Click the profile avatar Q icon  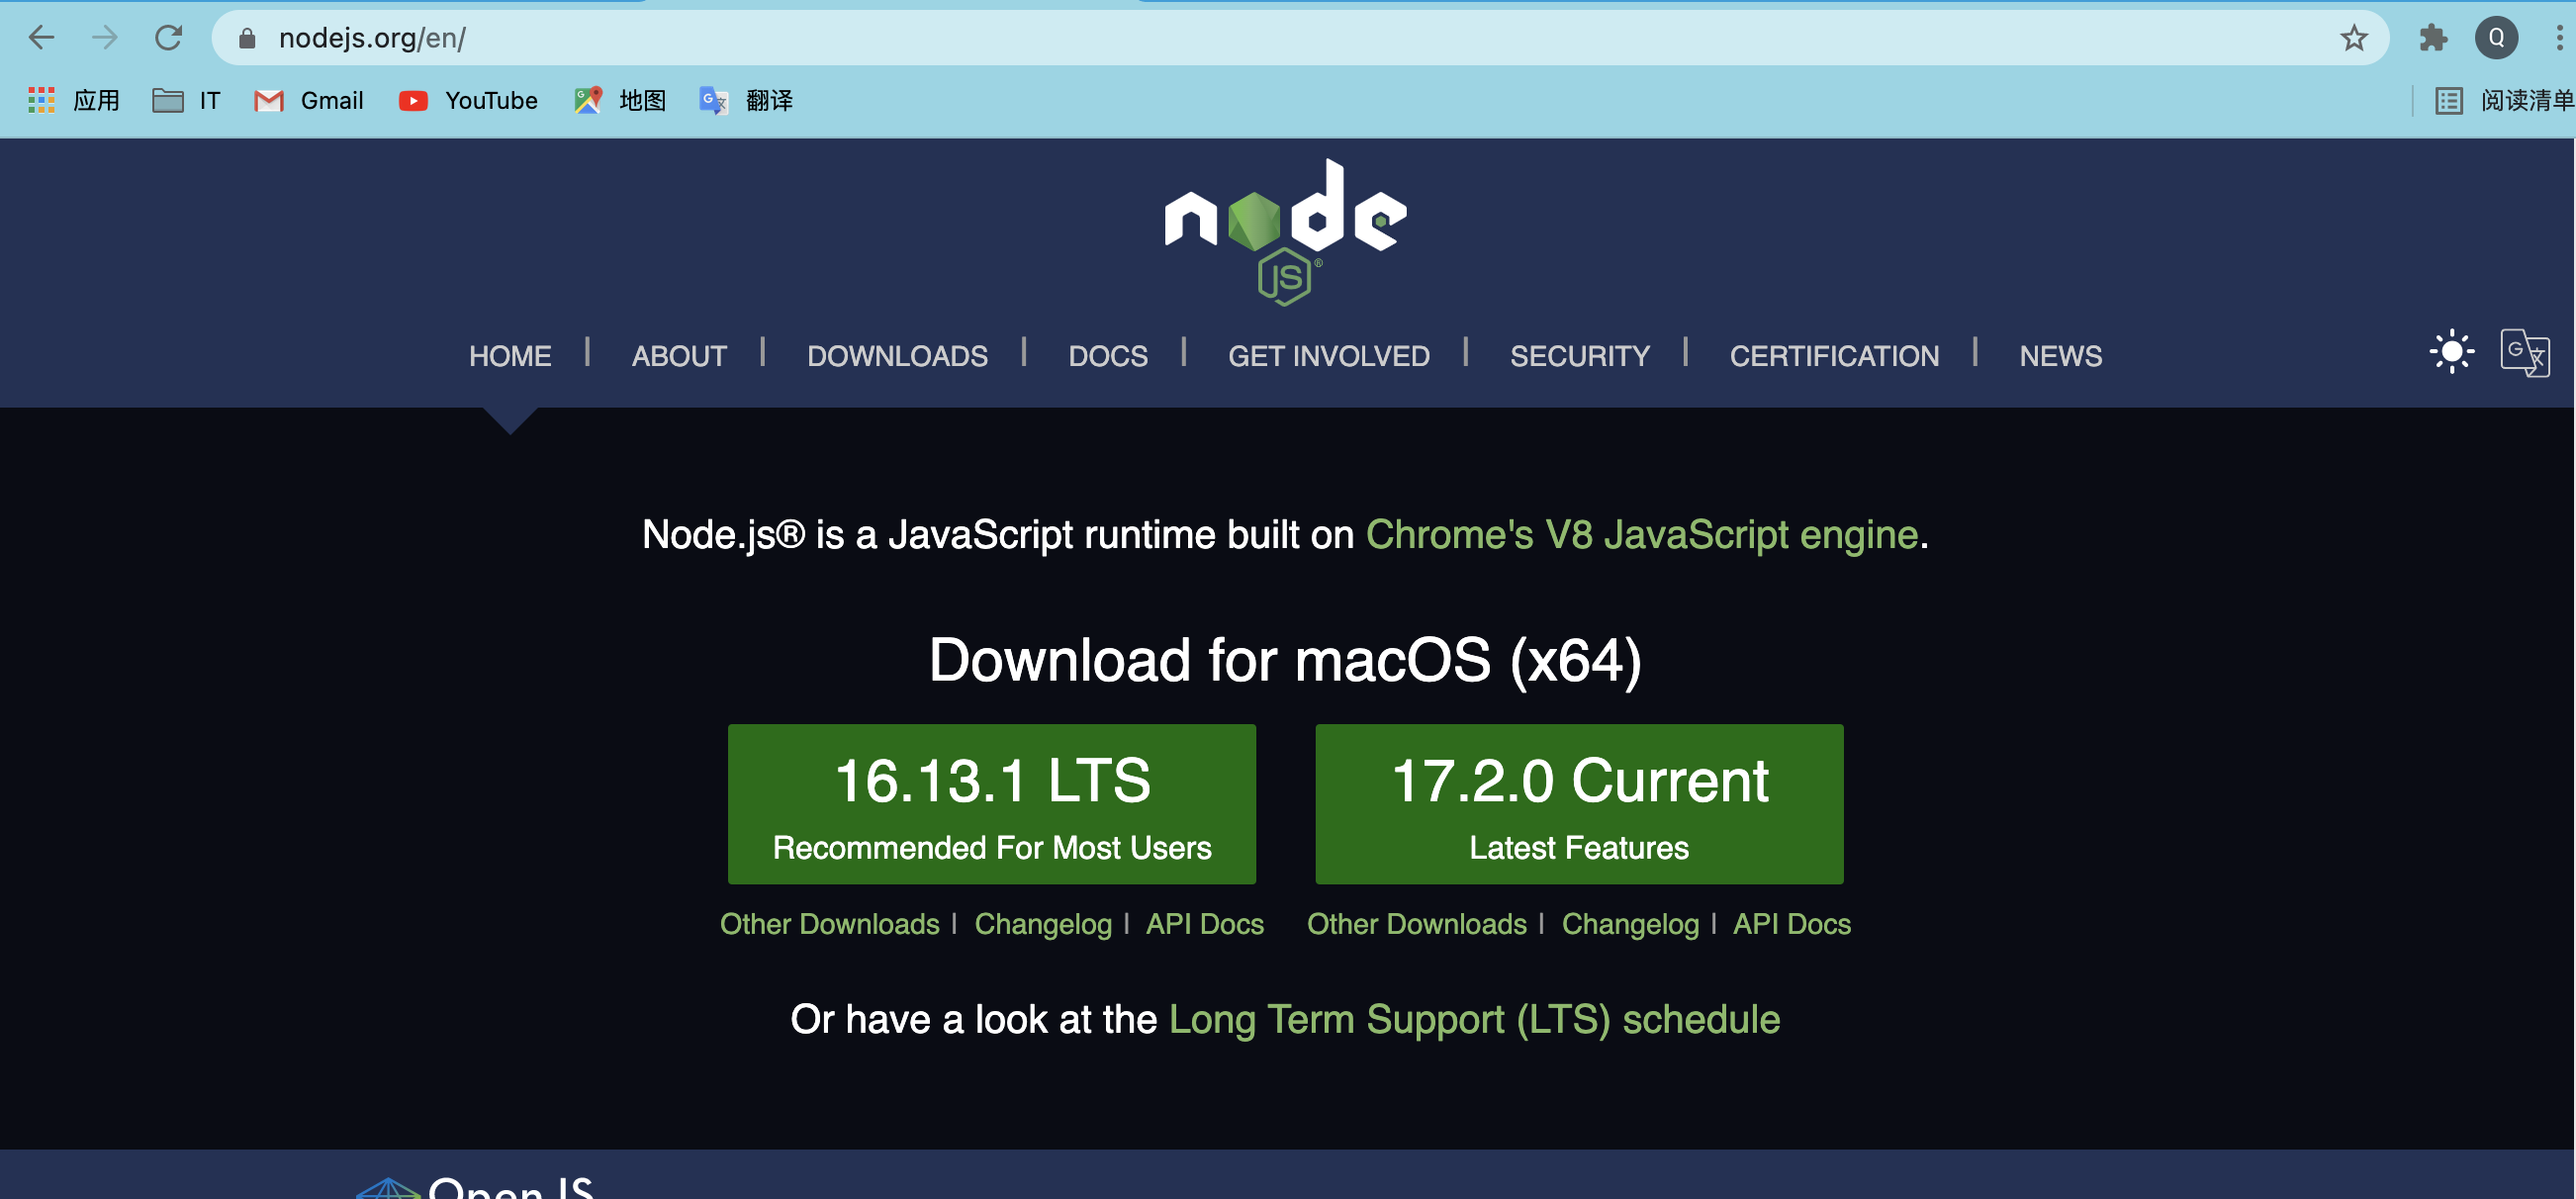coord(2496,38)
